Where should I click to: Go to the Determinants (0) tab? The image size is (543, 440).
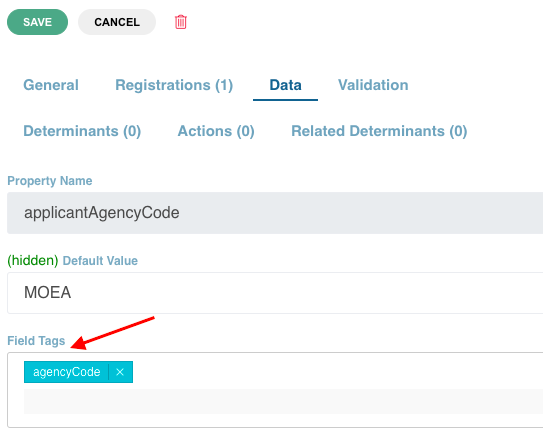coord(82,131)
